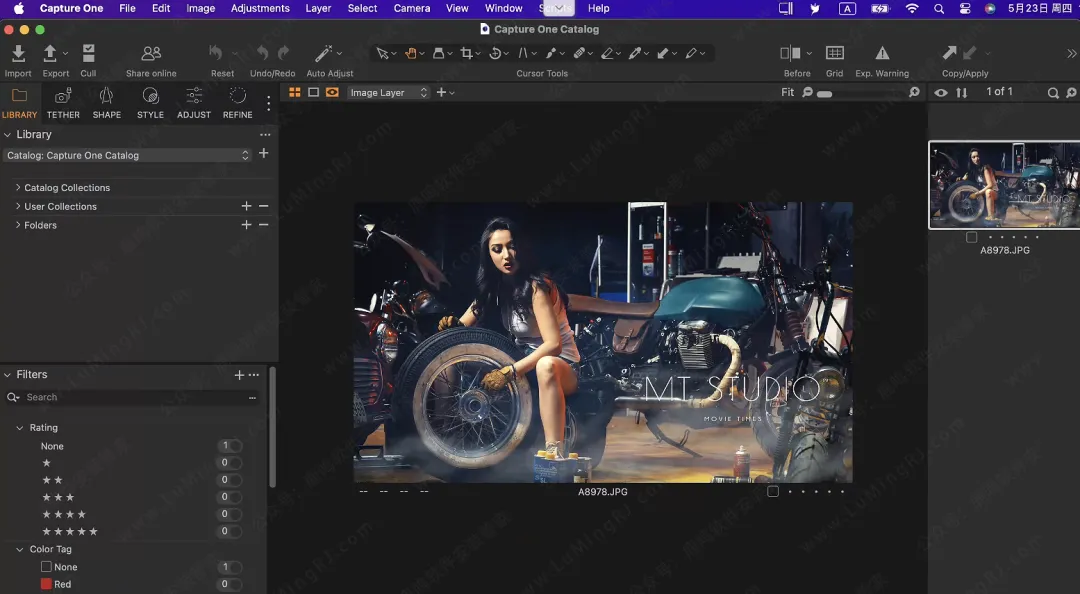
Task: Add a new User Collection with plus
Action: coord(246,206)
